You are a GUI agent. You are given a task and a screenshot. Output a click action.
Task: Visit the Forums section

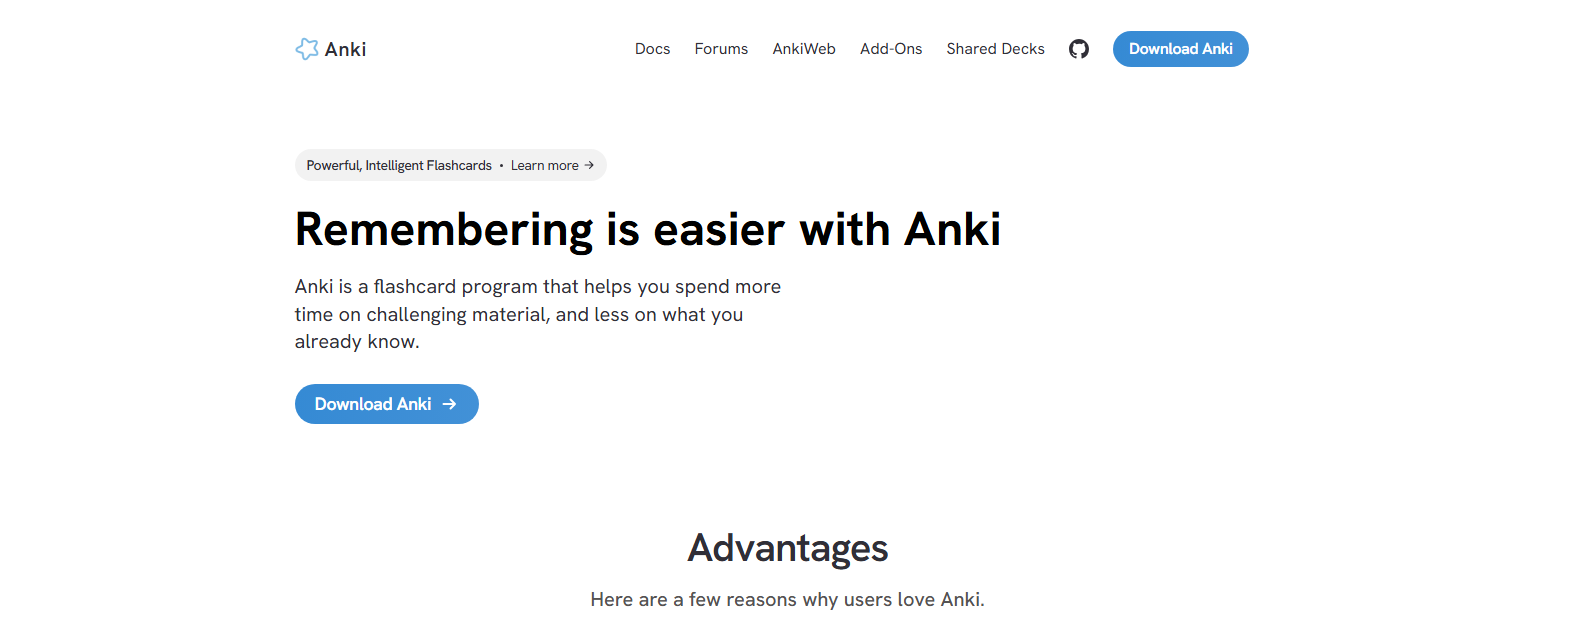[721, 49]
